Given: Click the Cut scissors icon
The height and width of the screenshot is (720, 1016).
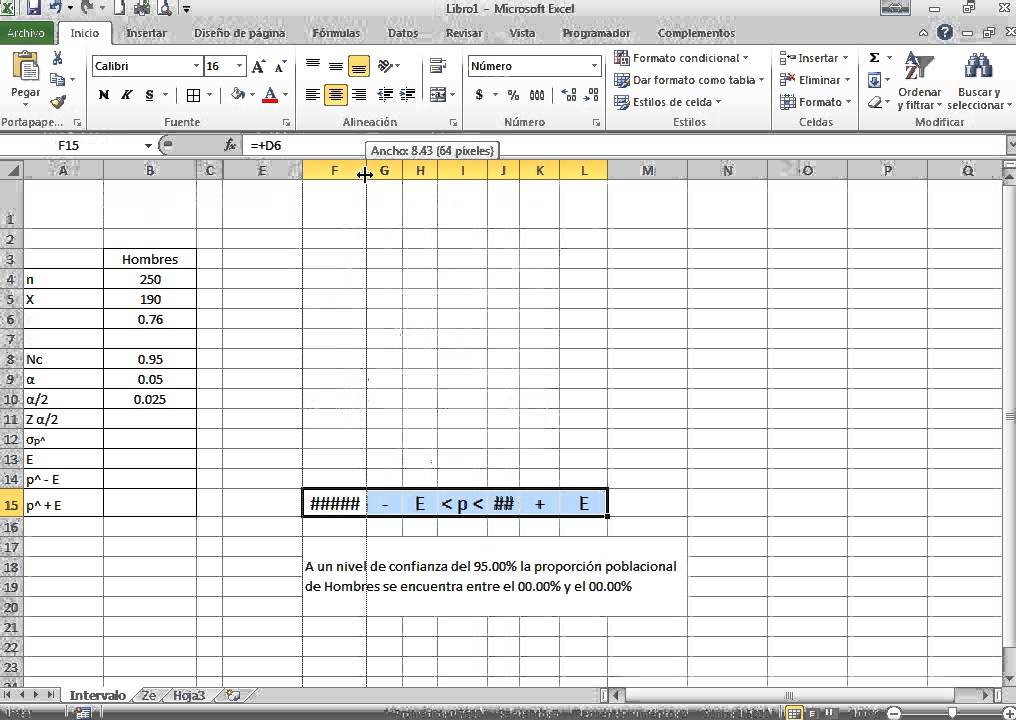Looking at the screenshot, I should pos(57,58).
